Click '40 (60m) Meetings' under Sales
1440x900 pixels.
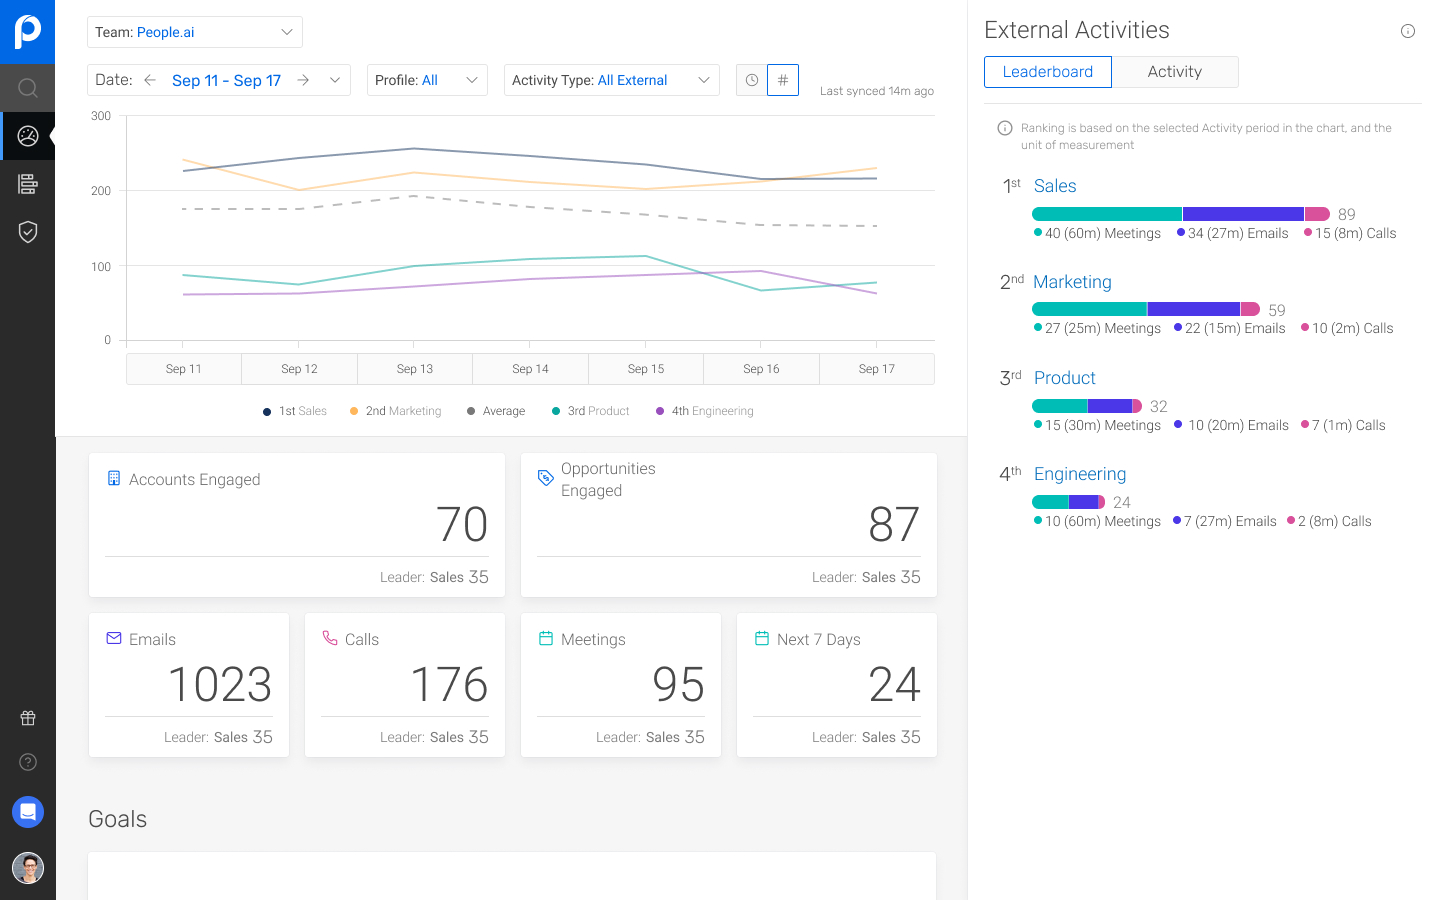[1097, 233]
